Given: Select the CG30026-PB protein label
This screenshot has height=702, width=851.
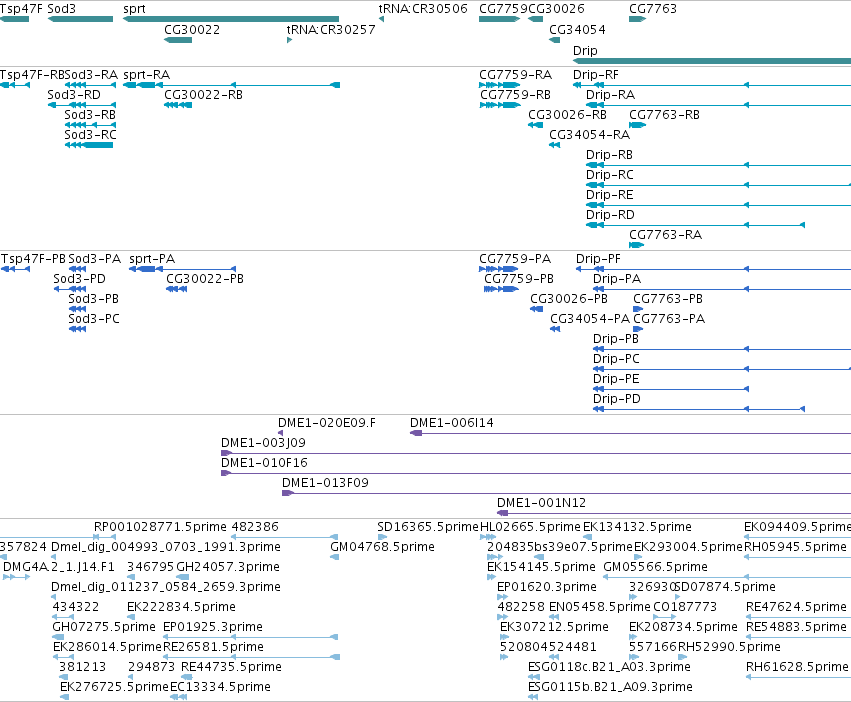Looking at the screenshot, I should click(x=569, y=299).
